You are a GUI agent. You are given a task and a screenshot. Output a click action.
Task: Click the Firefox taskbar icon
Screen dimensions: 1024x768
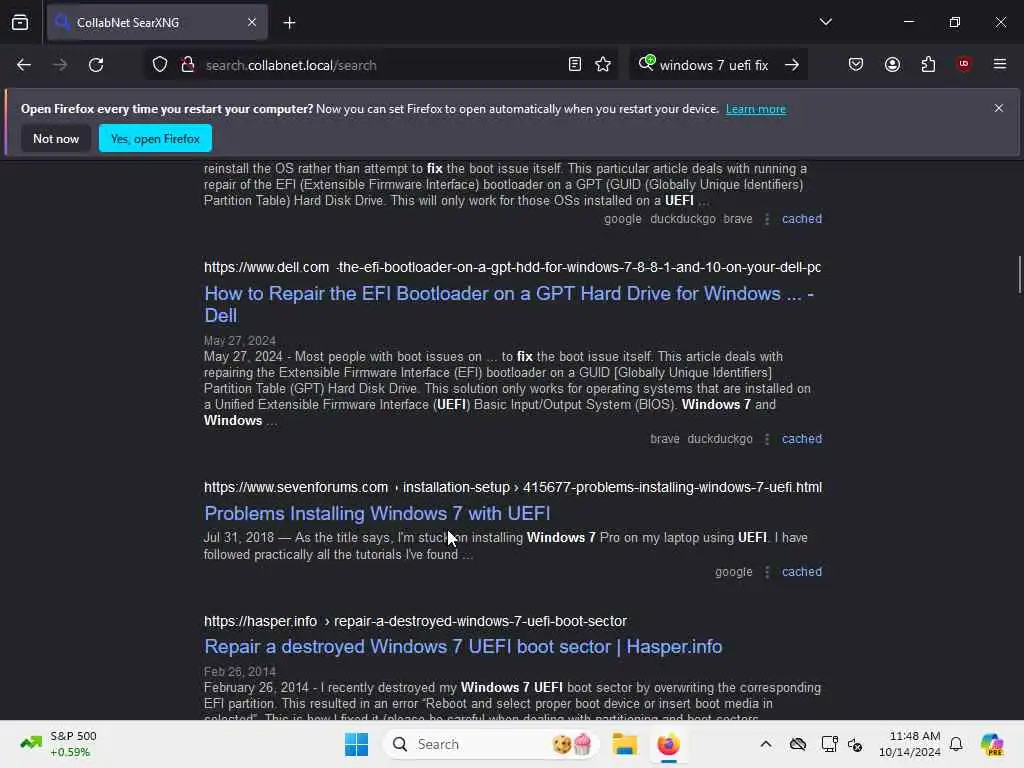click(668, 744)
